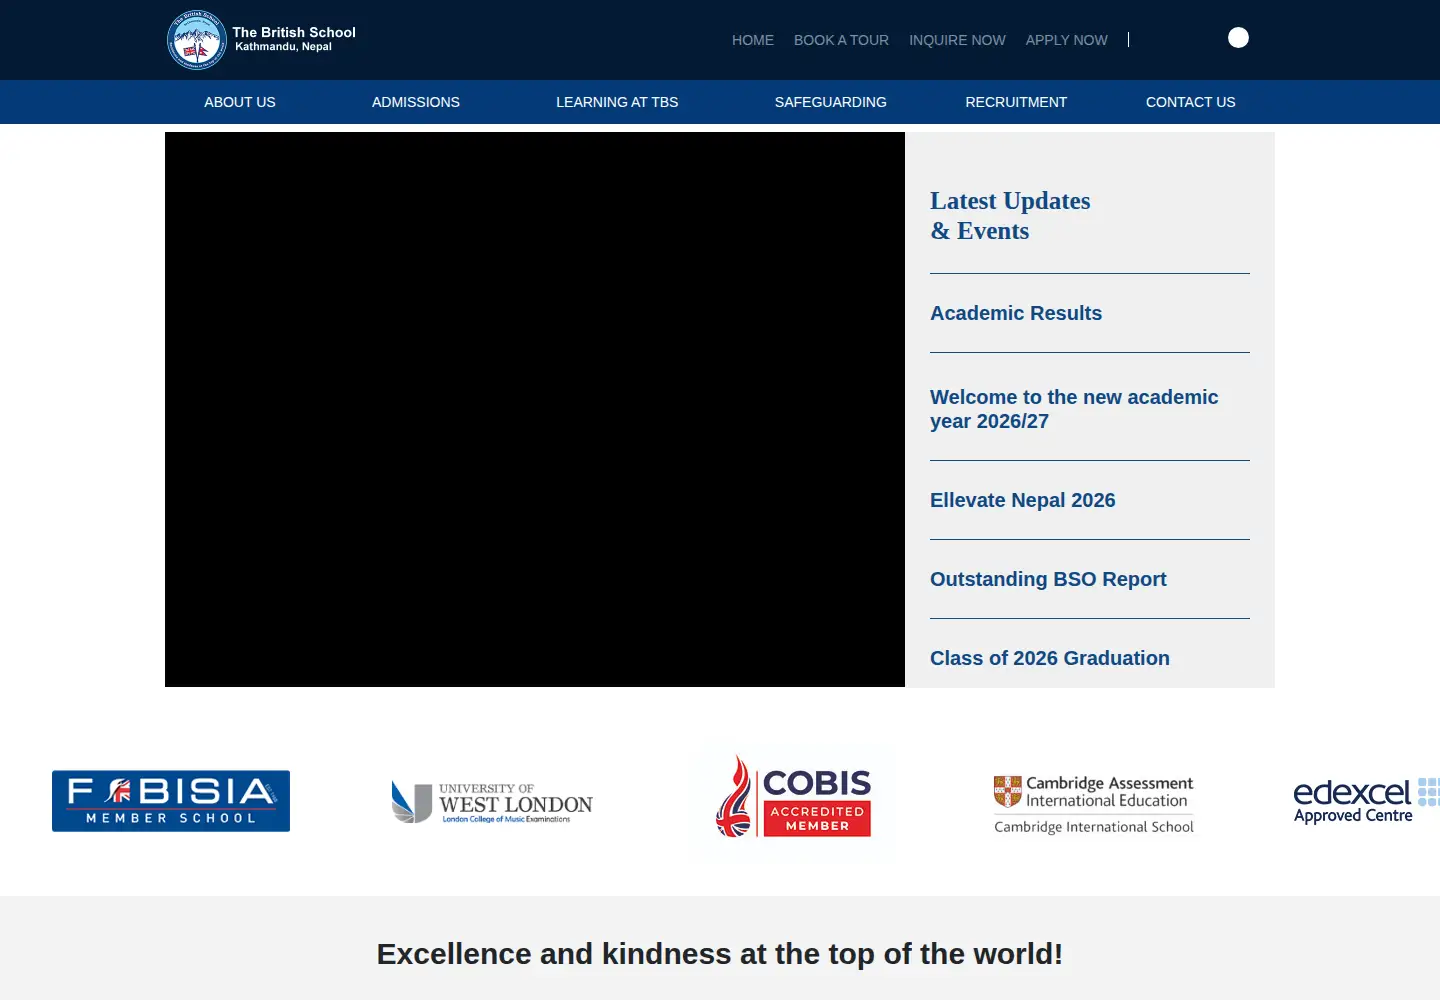The width and height of the screenshot is (1440, 1000).
Task: Click the "Excellence and kindness" tagline heading
Action: click(720, 954)
